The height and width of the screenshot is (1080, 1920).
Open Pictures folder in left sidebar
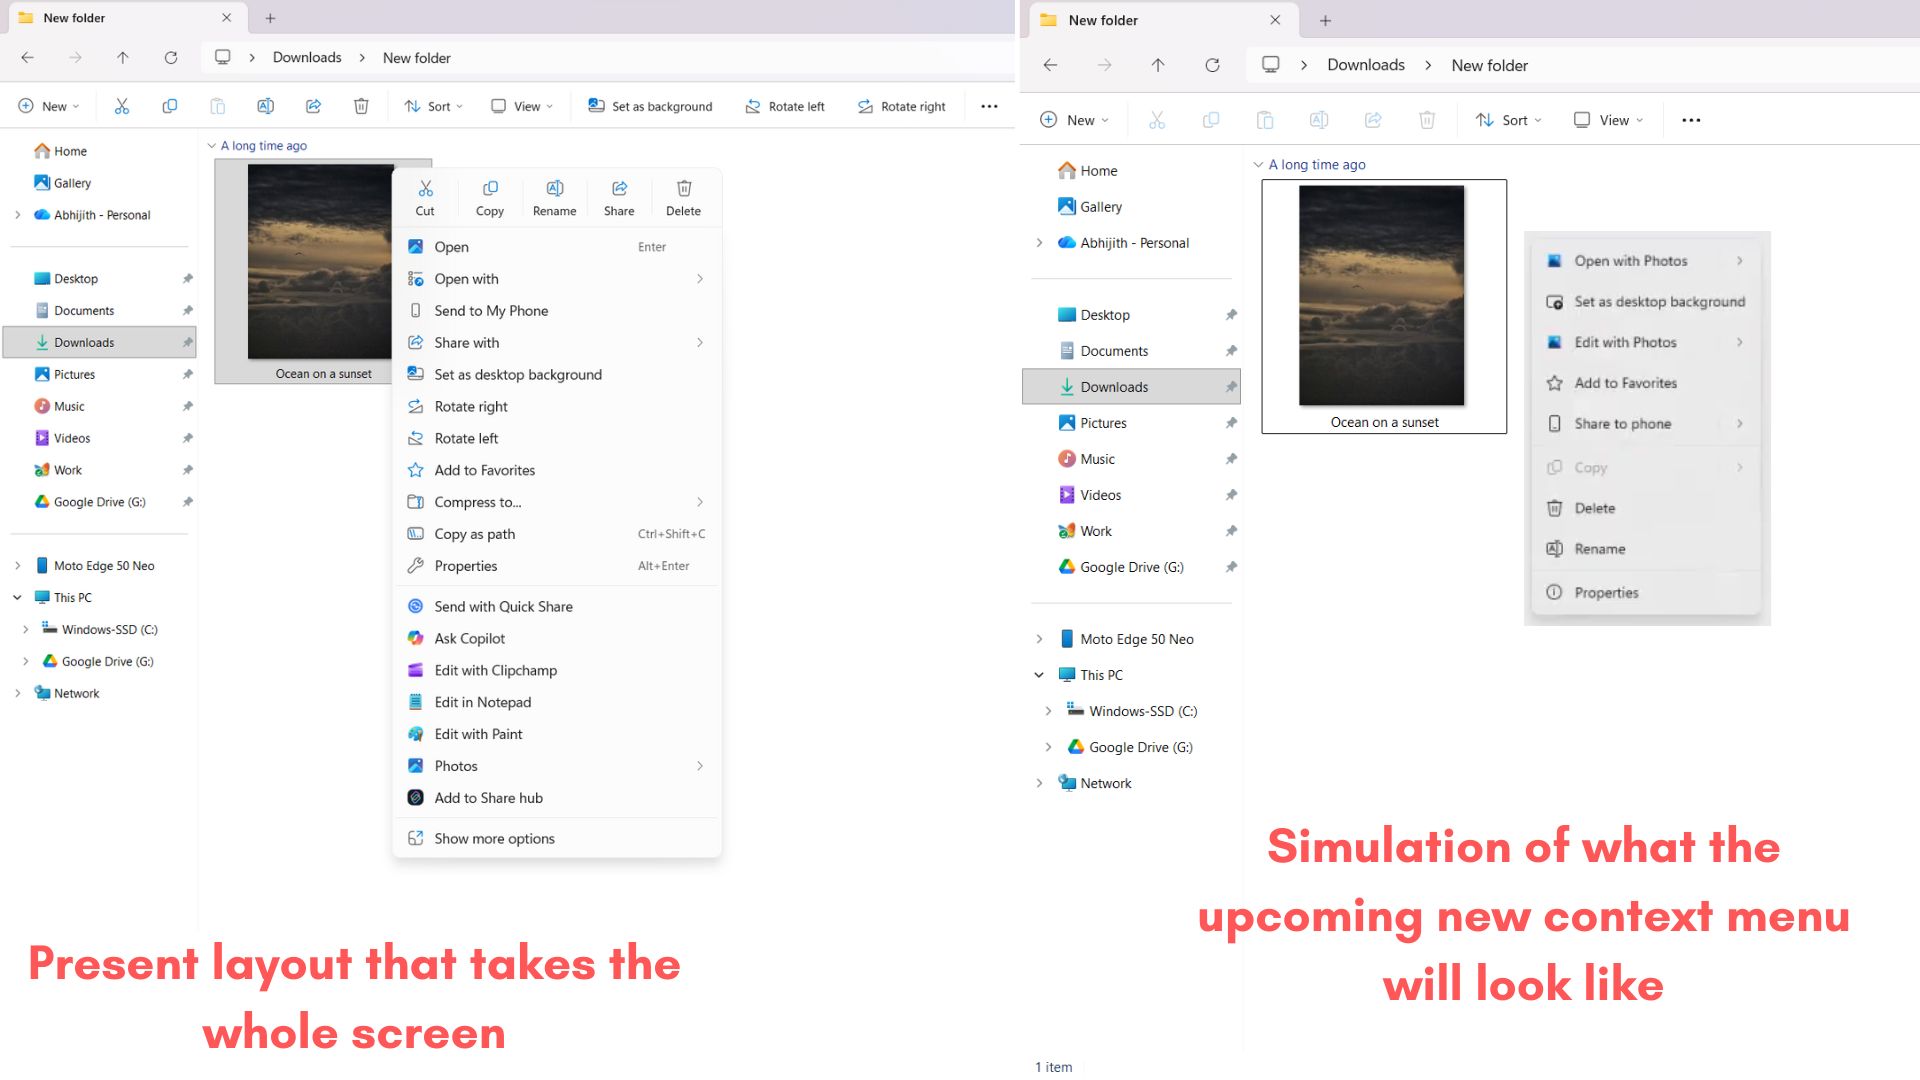pyautogui.click(x=74, y=374)
